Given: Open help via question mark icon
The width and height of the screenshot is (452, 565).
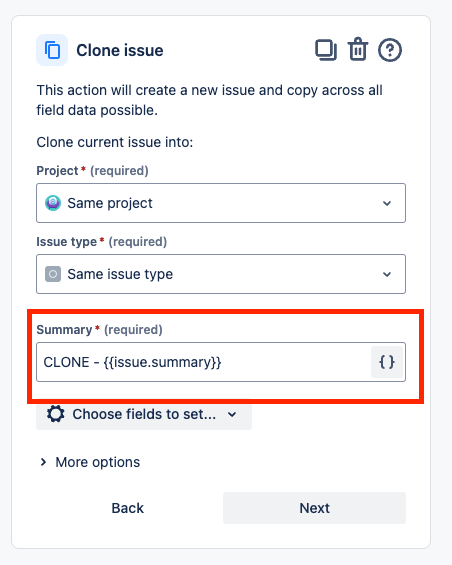Looking at the screenshot, I should [x=390, y=50].
